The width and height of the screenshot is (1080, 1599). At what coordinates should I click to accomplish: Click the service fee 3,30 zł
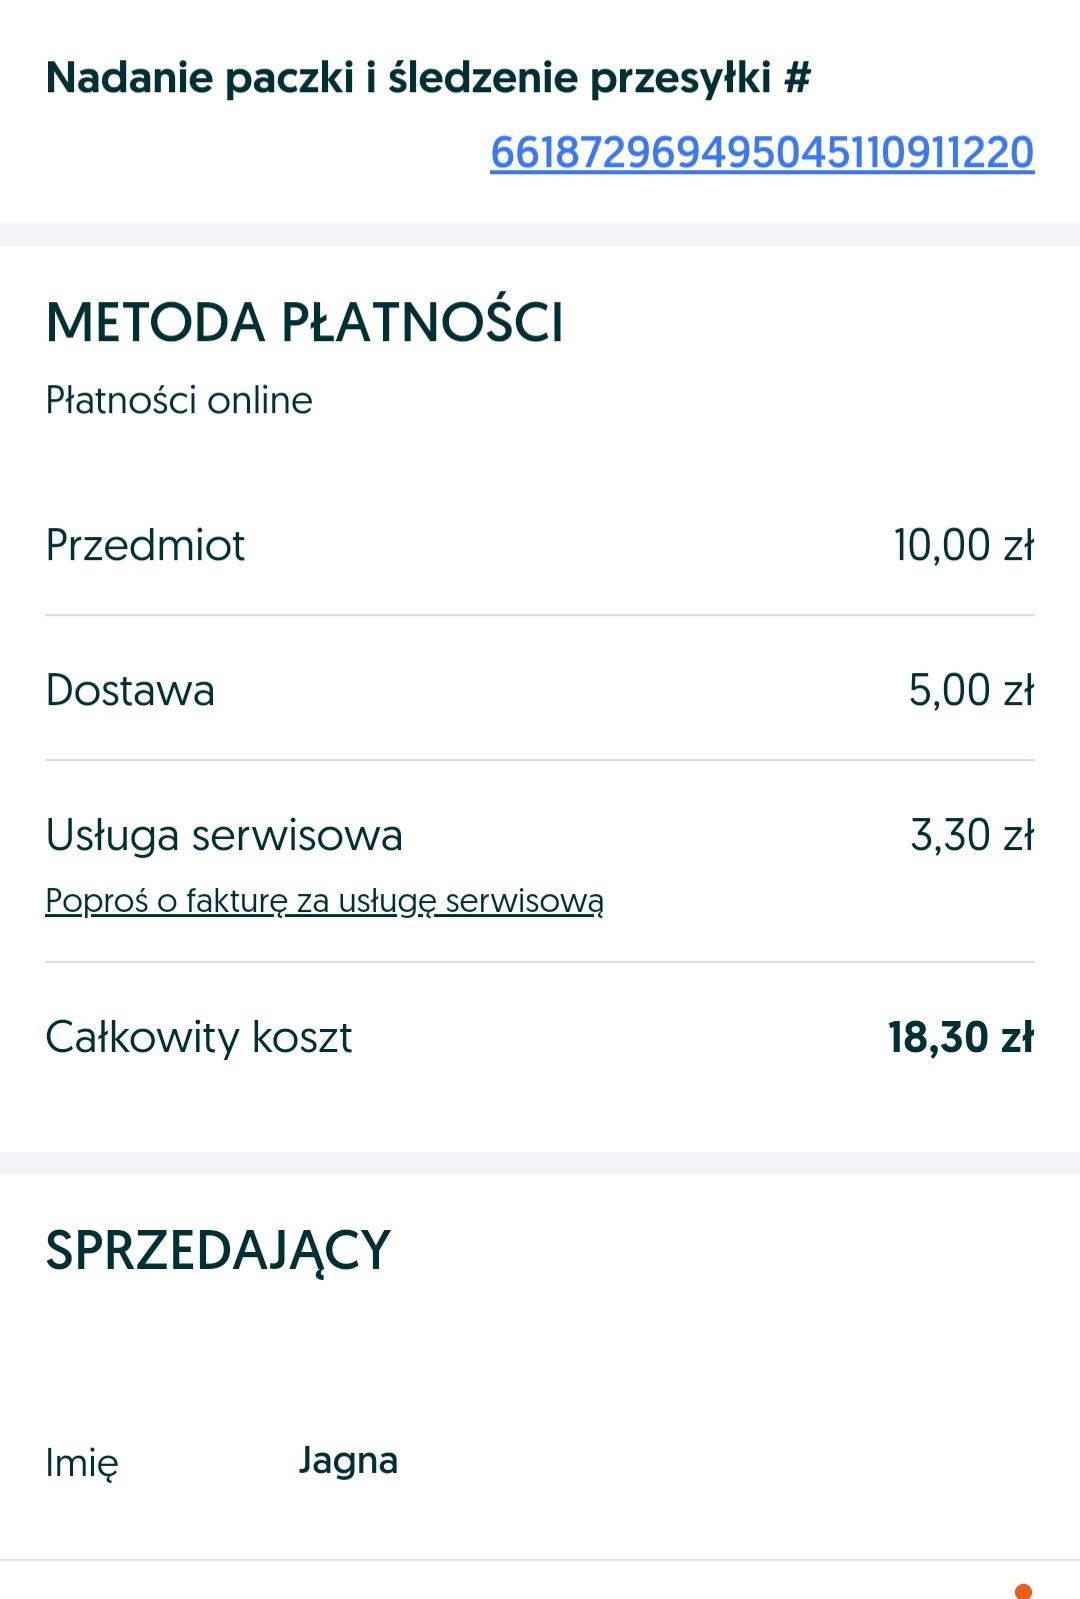pyautogui.click(x=972, y=835)
